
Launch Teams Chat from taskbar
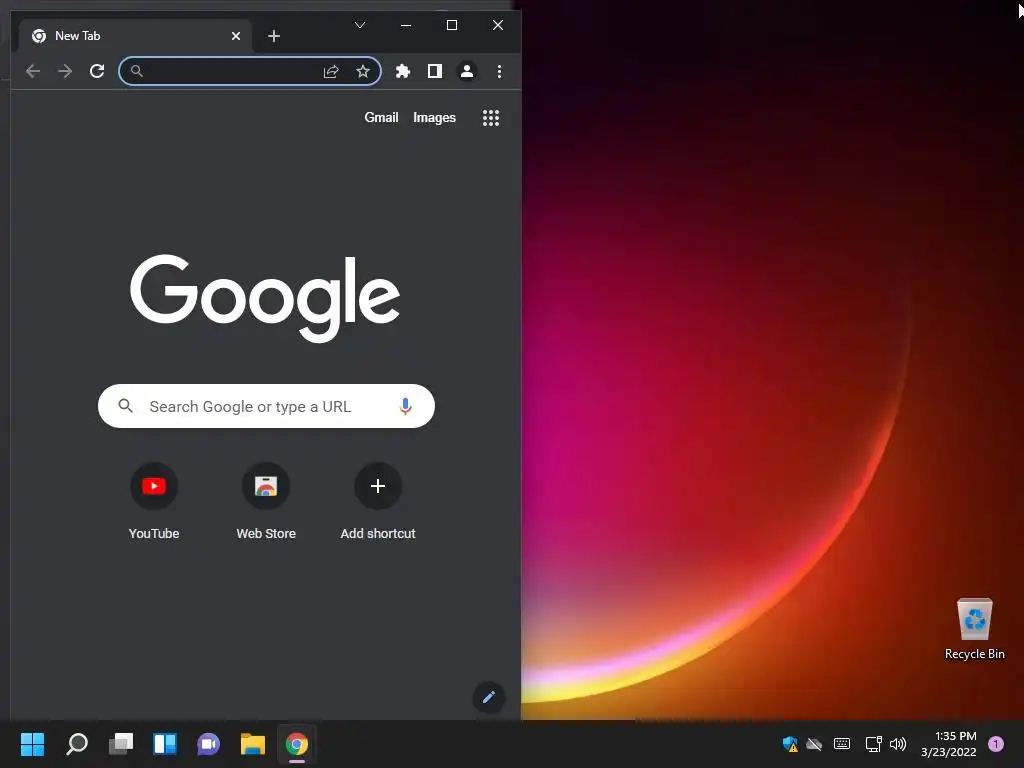coord(208,744)
